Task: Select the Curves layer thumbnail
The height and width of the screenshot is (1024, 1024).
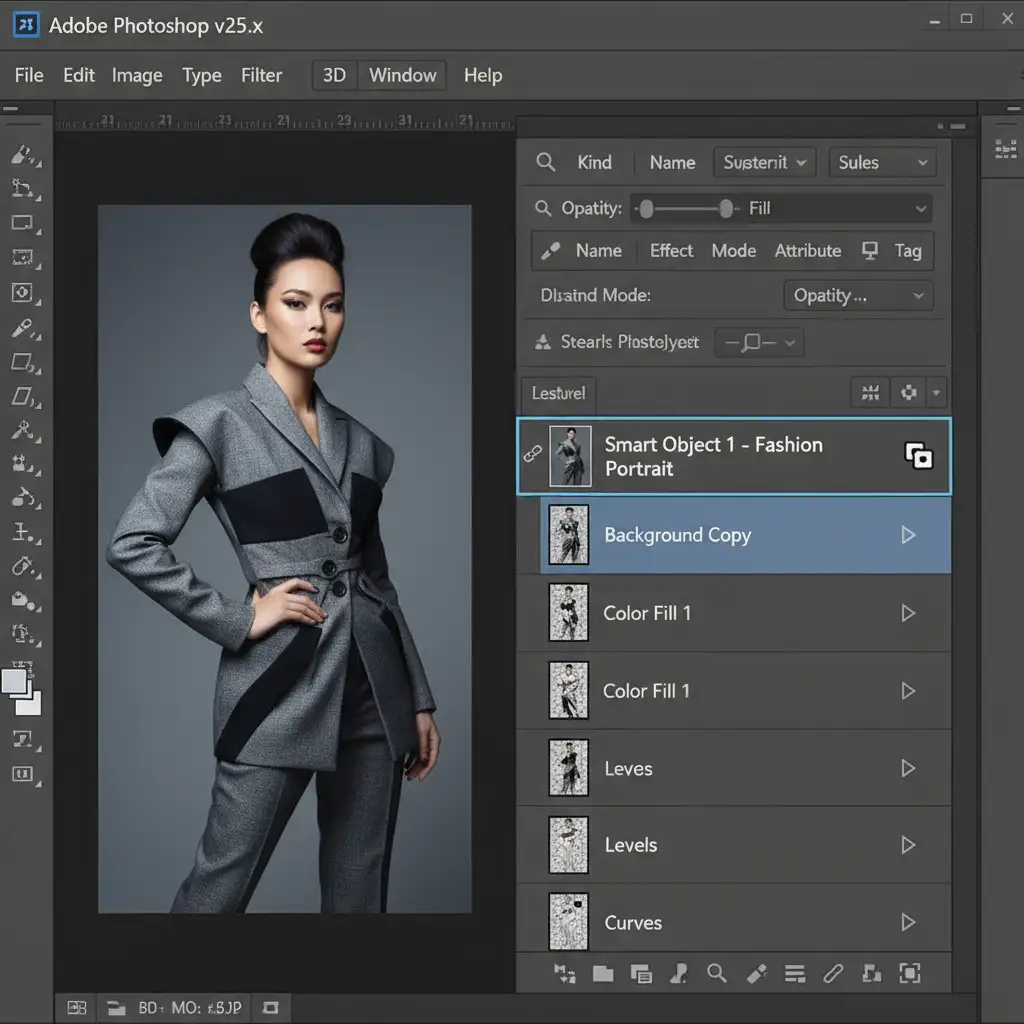Action: pyautogui.click(x=569, y=921)
